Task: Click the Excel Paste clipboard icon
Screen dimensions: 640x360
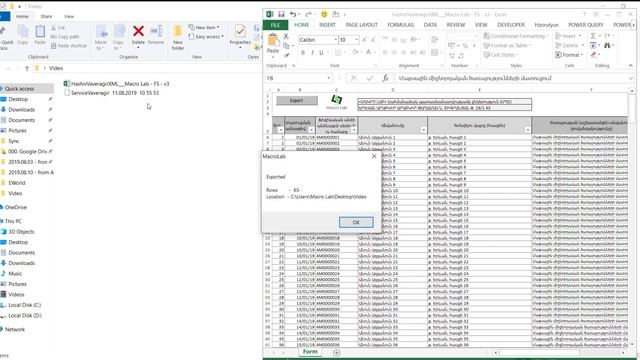Action: pos(273,41)
